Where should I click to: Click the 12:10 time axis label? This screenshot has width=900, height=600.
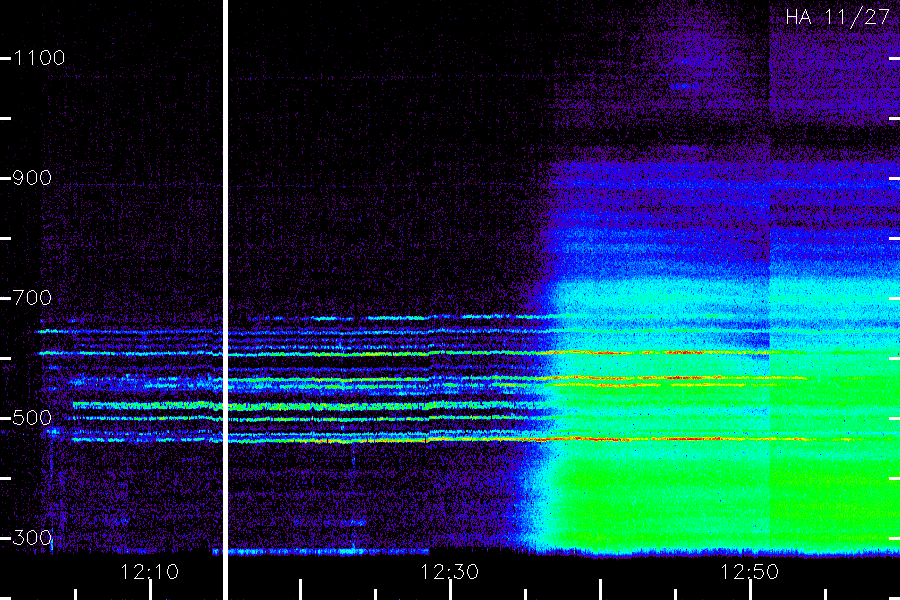(150, 572)
